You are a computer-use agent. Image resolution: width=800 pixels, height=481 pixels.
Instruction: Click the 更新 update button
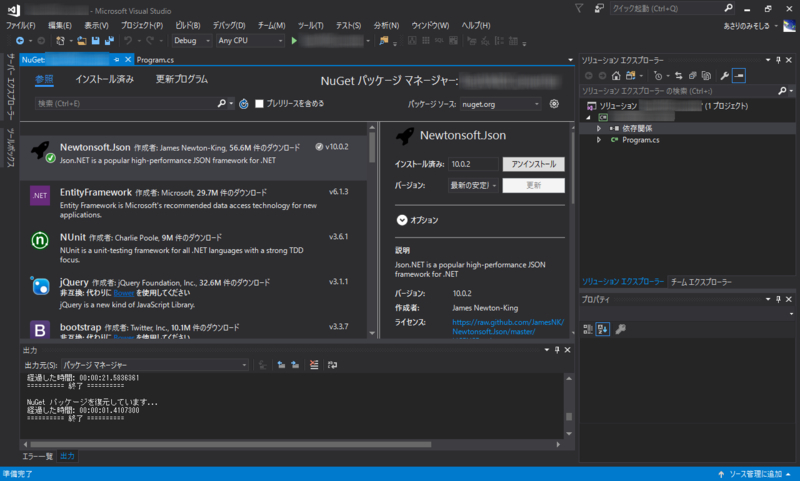click(x=533, y=185)
